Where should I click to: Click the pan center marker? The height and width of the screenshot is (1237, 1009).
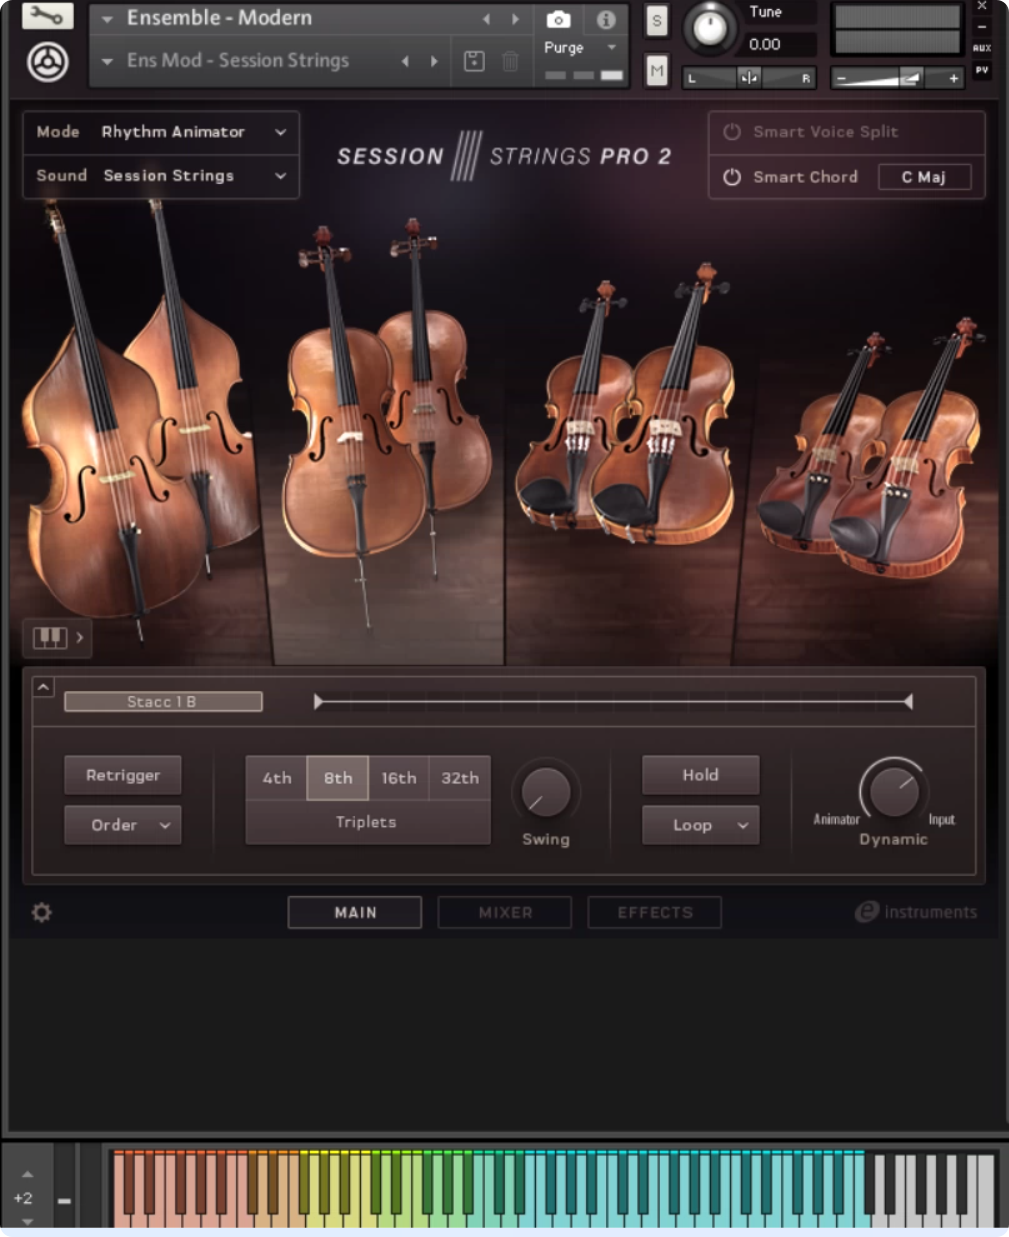click(x=749, y=78)
